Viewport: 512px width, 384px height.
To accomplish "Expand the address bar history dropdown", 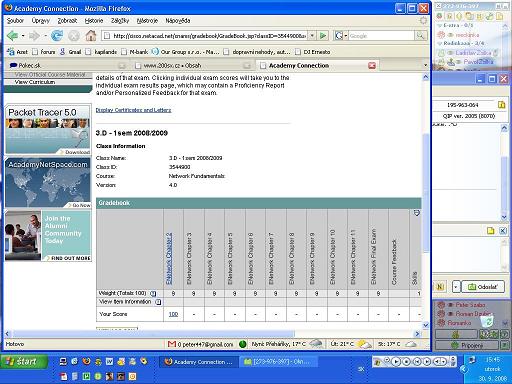I will coord(312,35).
